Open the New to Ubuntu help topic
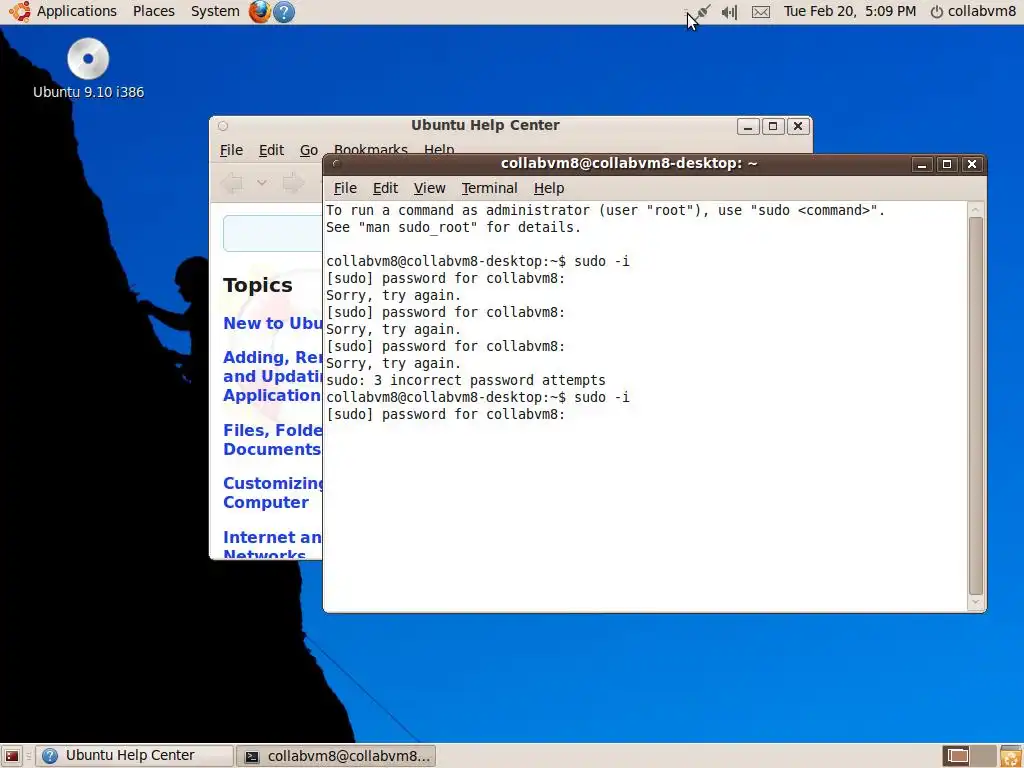The image size is (1024, 768). 273,323
